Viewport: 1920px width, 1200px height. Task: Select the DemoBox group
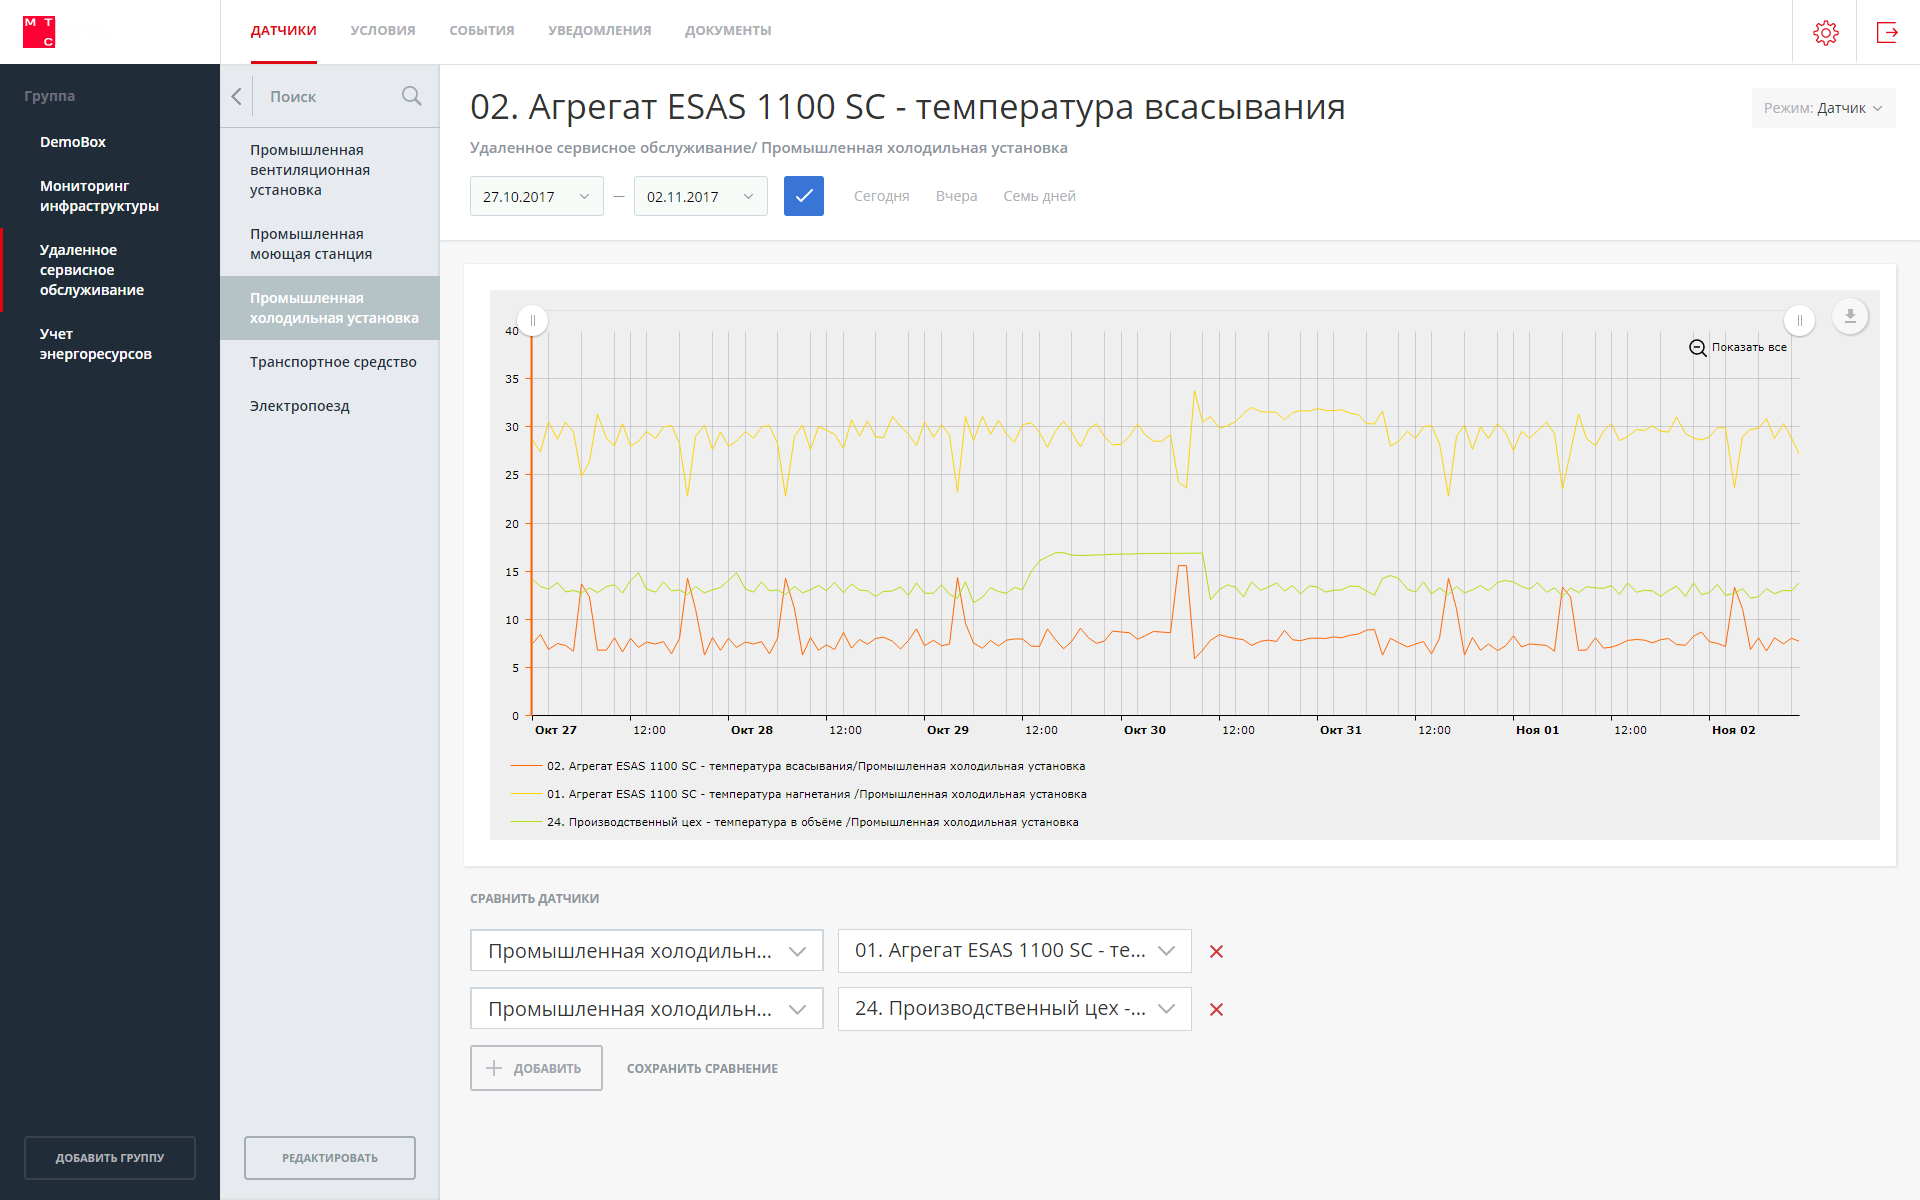click(x=73, y=142)
